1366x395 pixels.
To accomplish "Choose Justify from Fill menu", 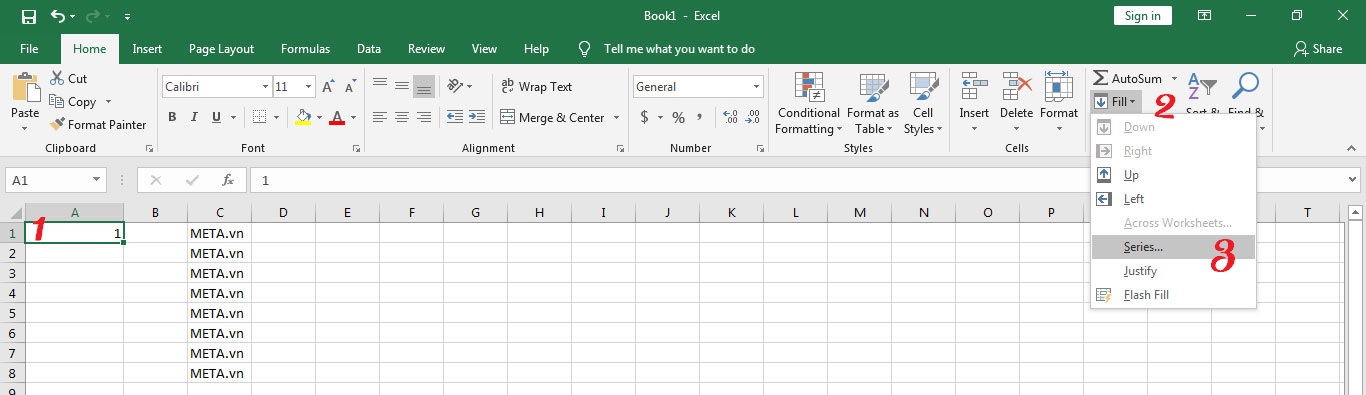I will [1172, 271].
